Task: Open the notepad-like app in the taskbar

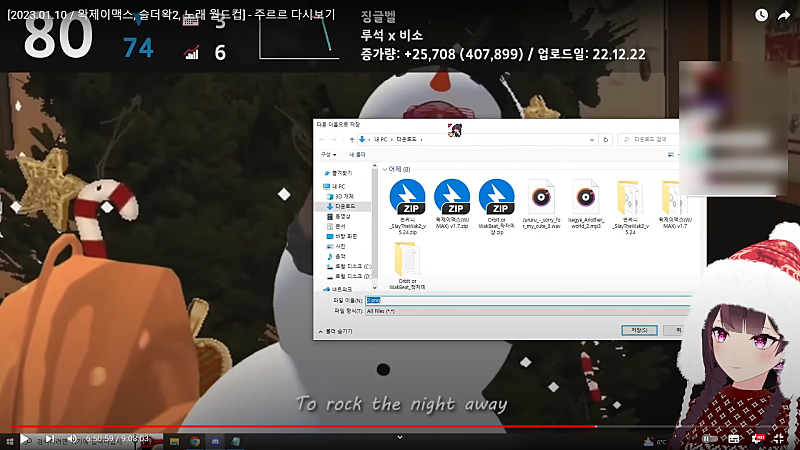Action: [x=235, y=441]
